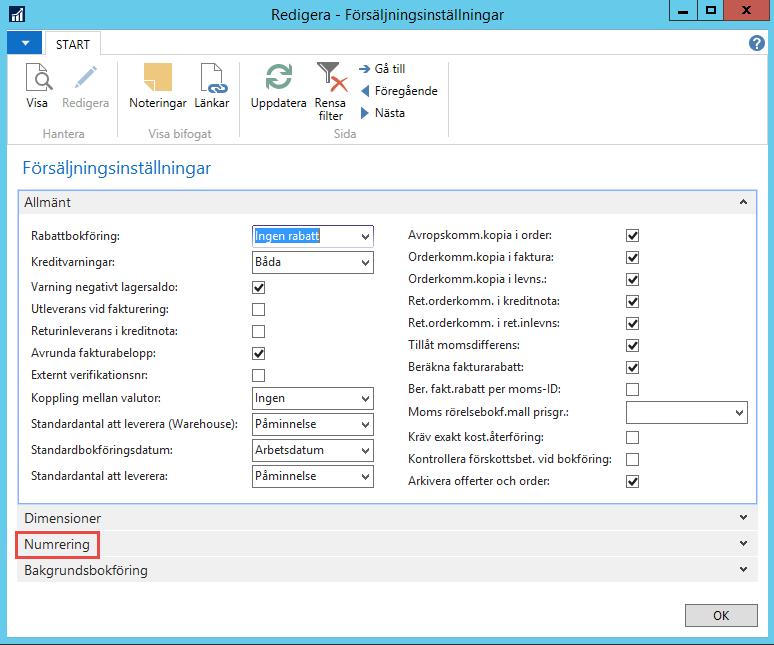The image size is (774, 645).
Task: Click the Redigera pencil icon
Action: point(85,77)
